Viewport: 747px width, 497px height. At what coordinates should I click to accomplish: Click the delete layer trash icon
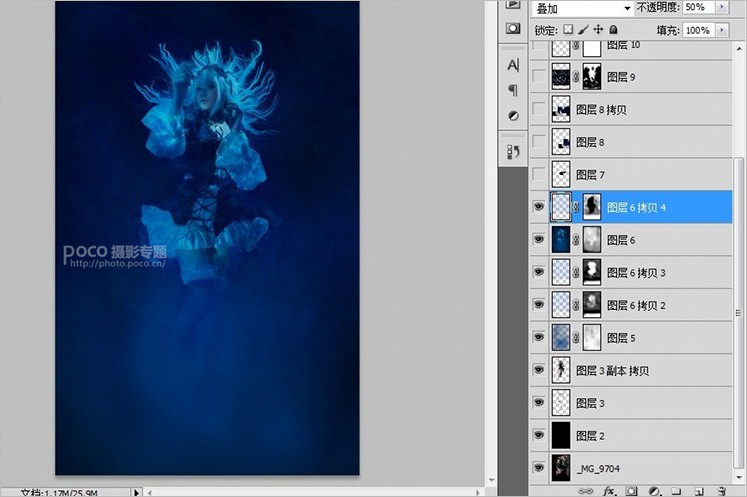tap(720, 491)
